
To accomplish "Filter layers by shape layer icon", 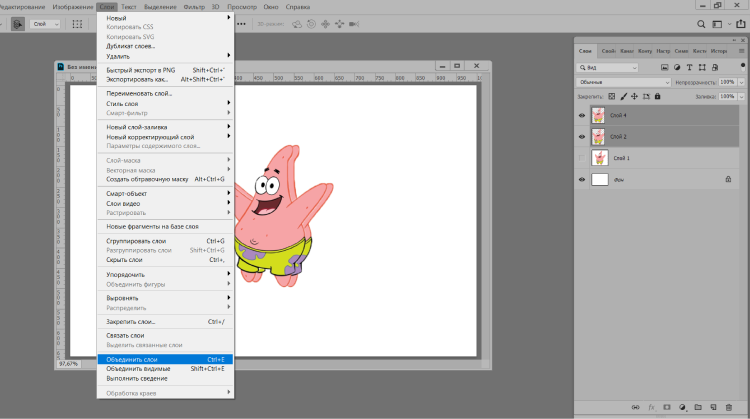I will (x=702, y=67).
